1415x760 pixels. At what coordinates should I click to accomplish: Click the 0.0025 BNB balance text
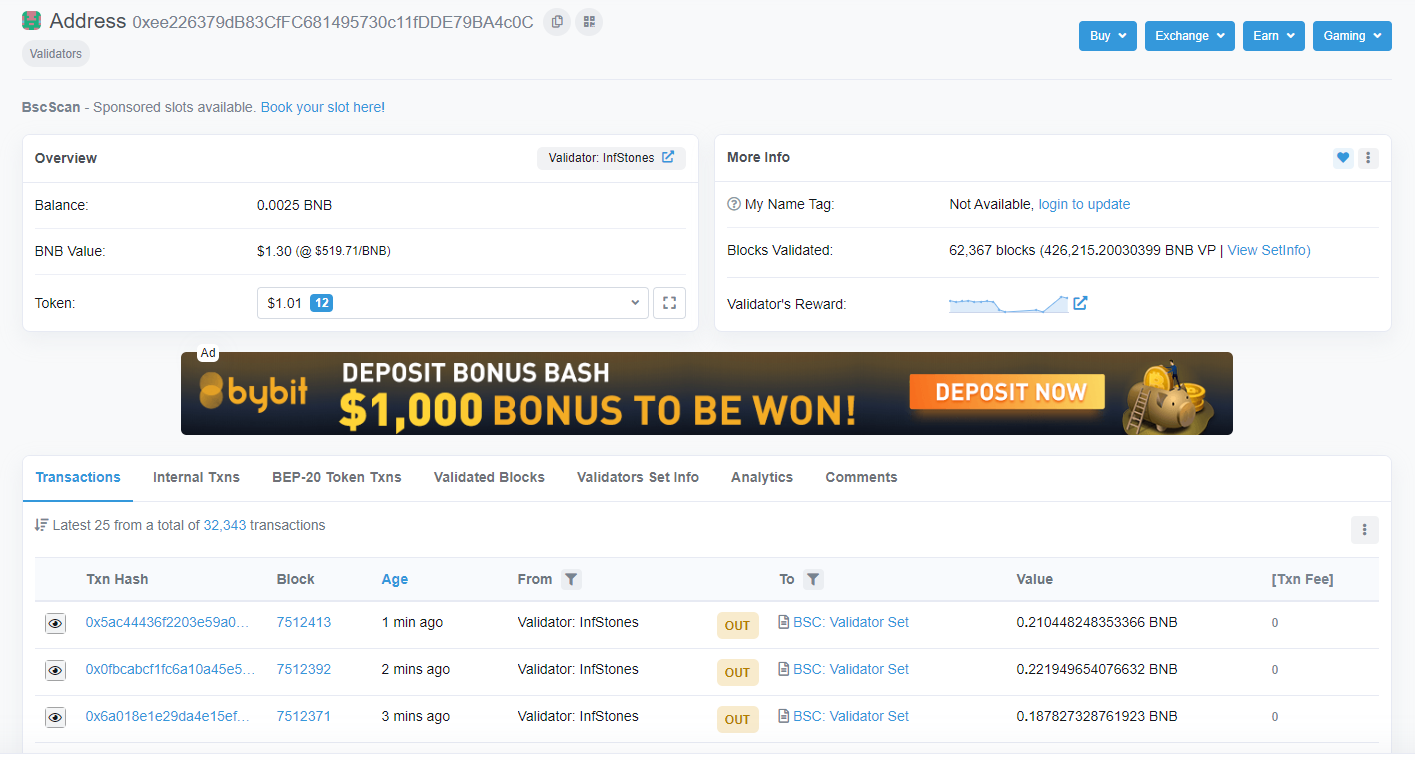(x=294, y=205)
